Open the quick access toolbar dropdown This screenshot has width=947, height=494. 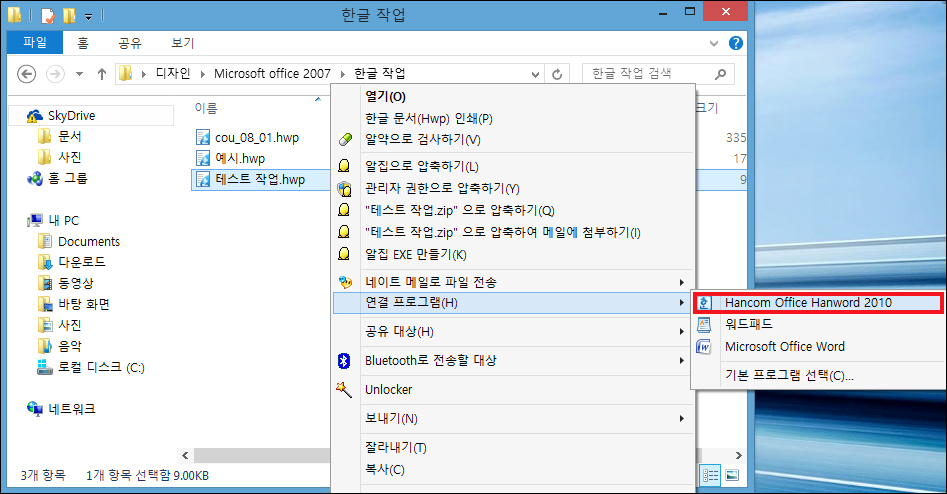88,16
